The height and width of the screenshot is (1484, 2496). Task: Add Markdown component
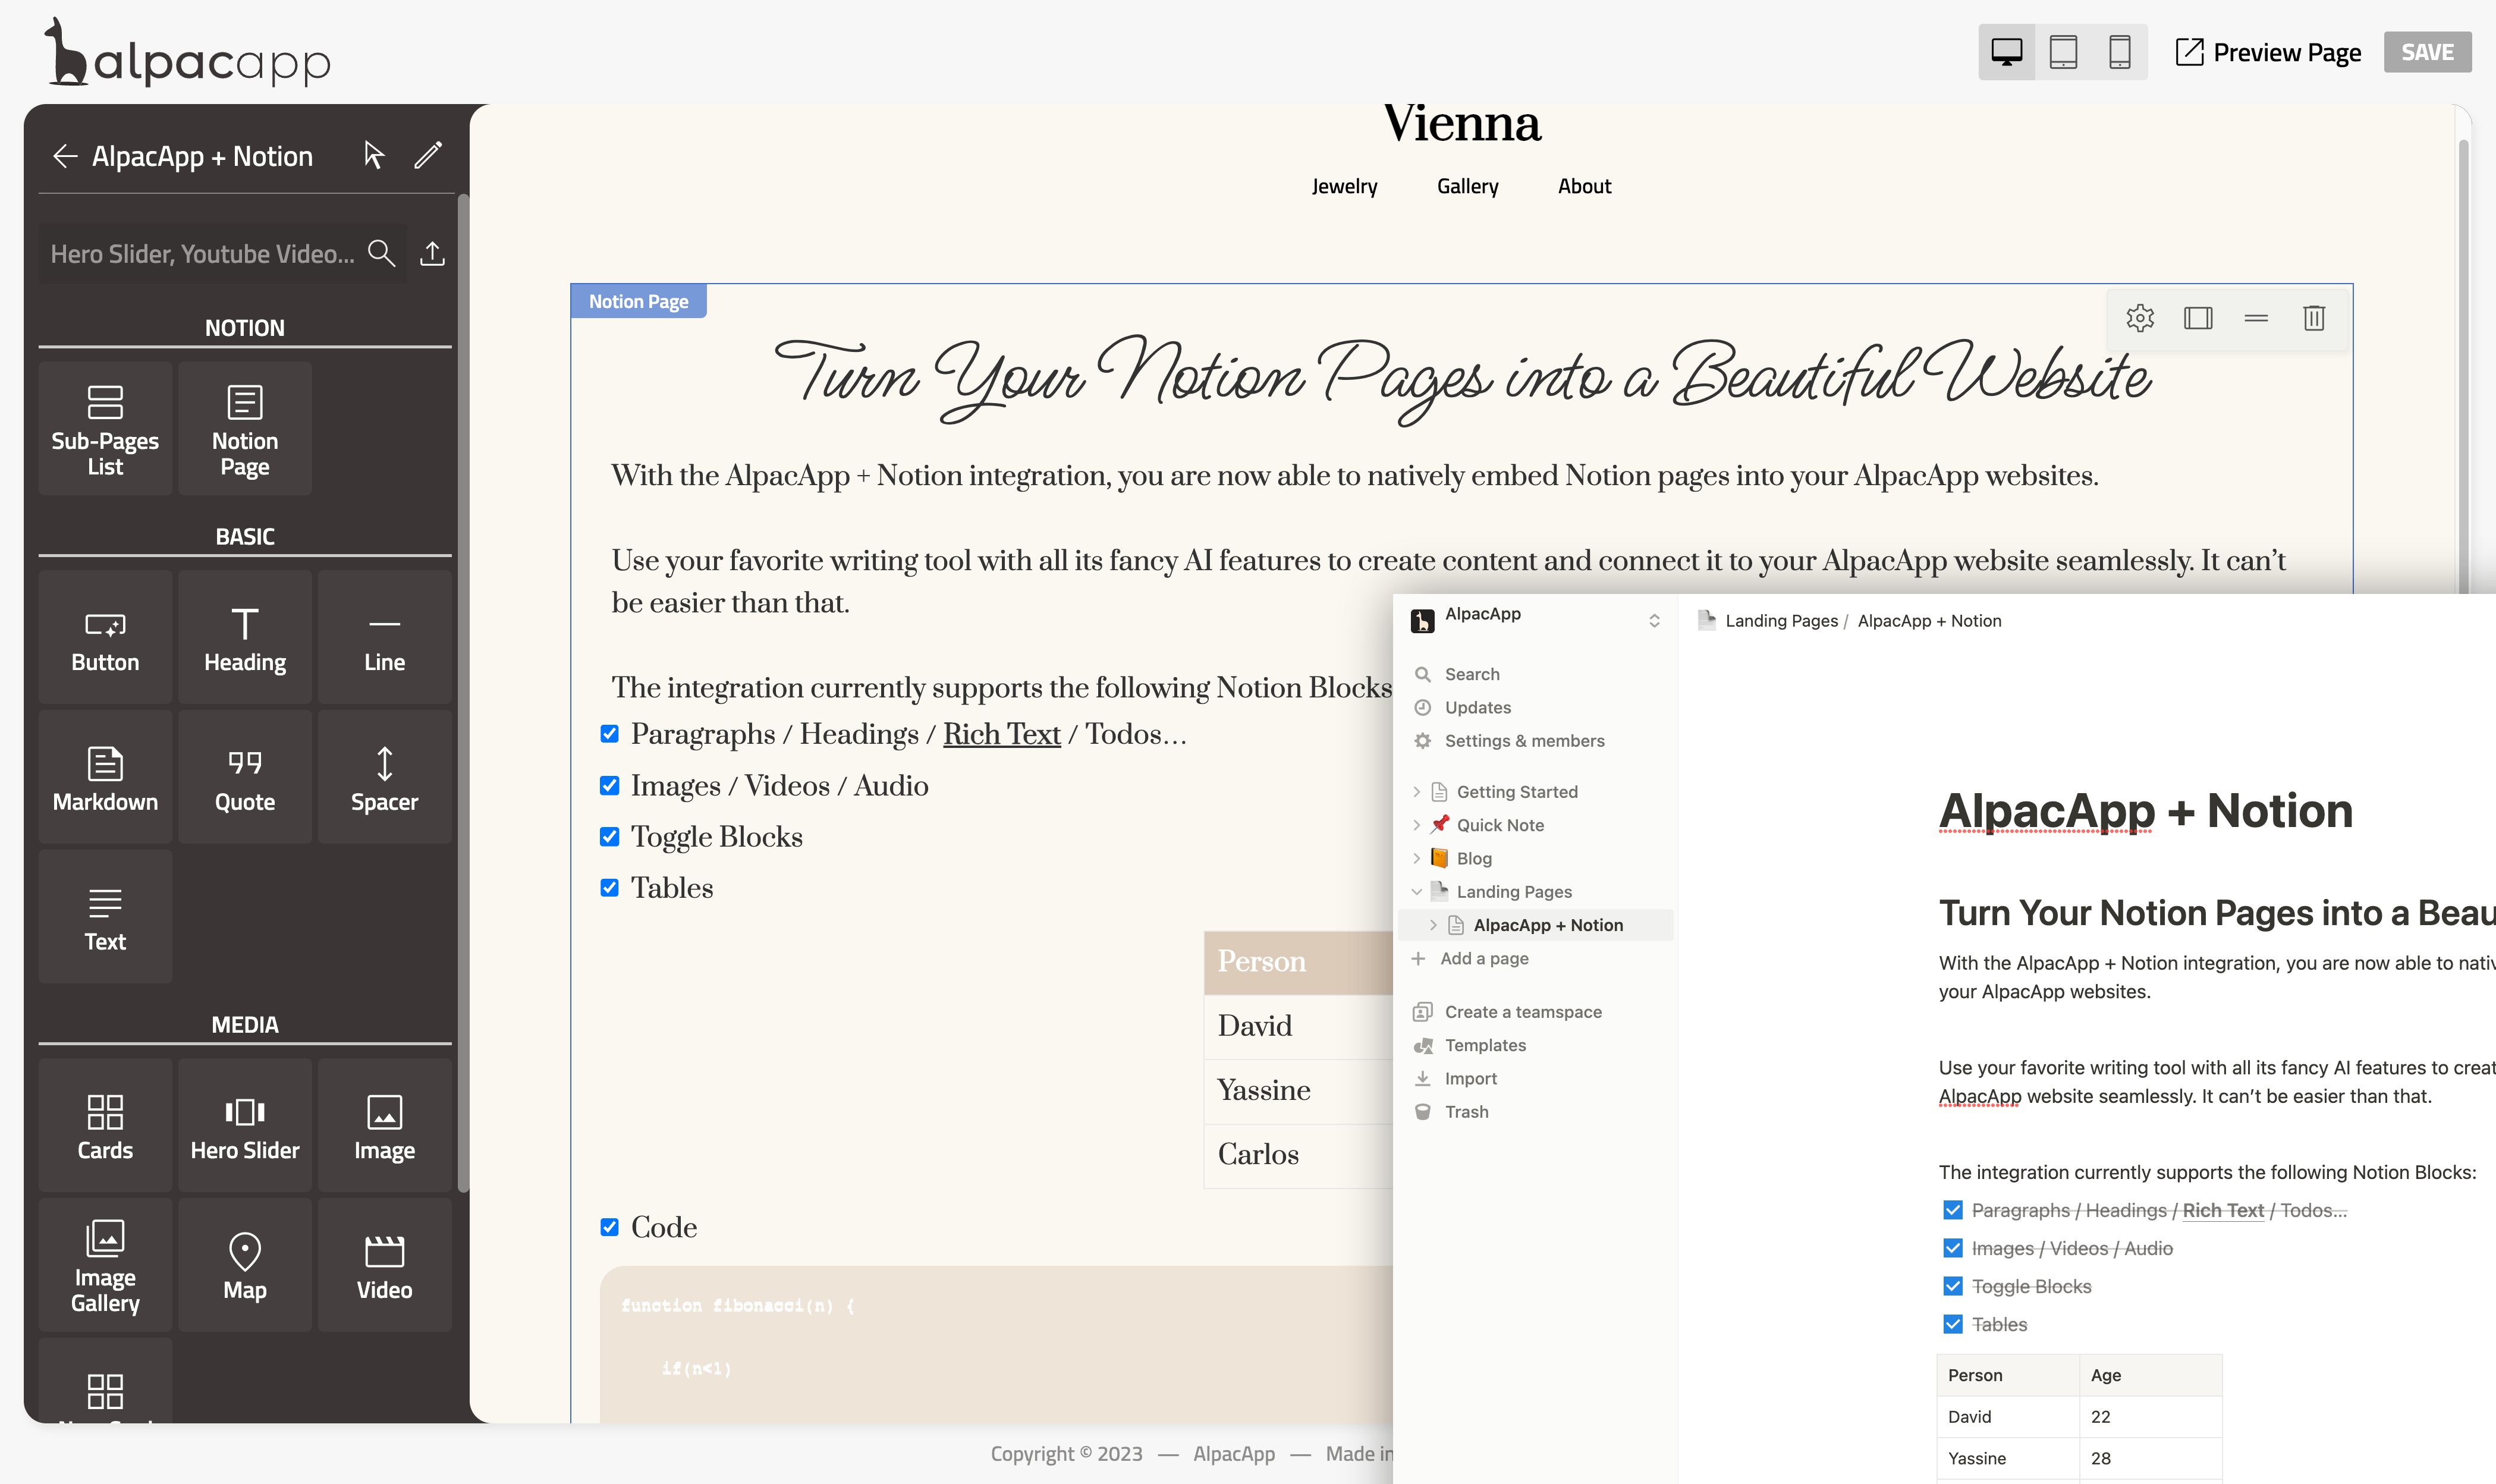(x=105, y=777)
